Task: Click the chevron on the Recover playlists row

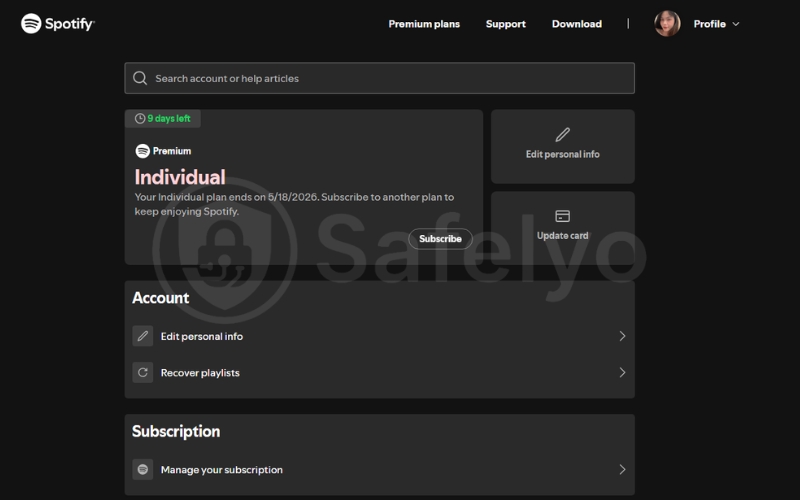Action: 622,372
